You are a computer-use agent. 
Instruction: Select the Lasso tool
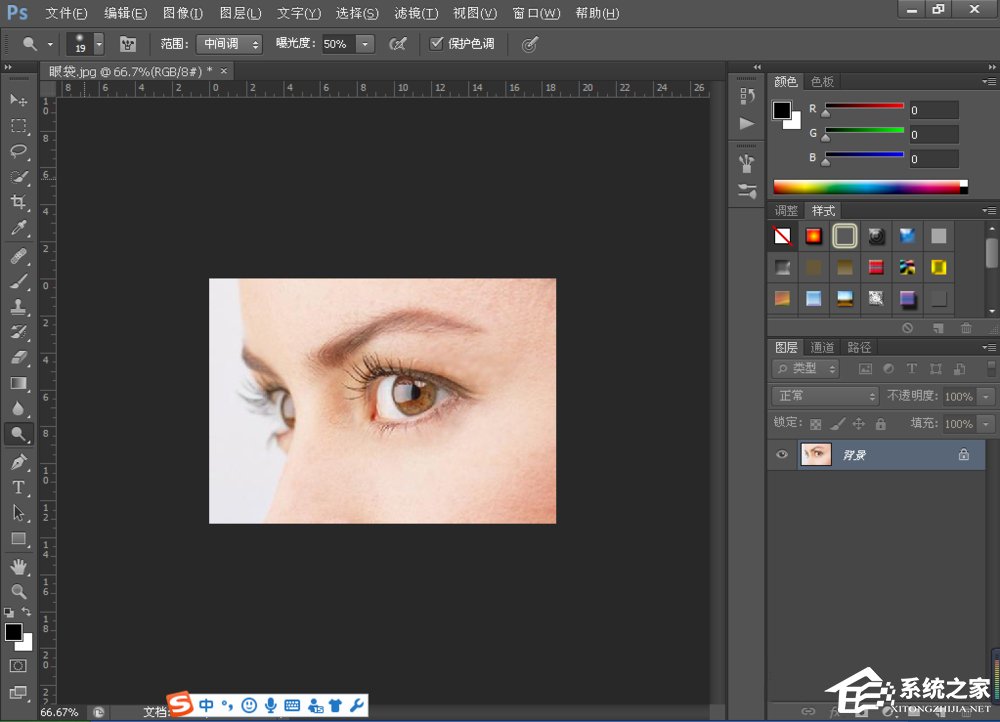(x=19, y=151)
